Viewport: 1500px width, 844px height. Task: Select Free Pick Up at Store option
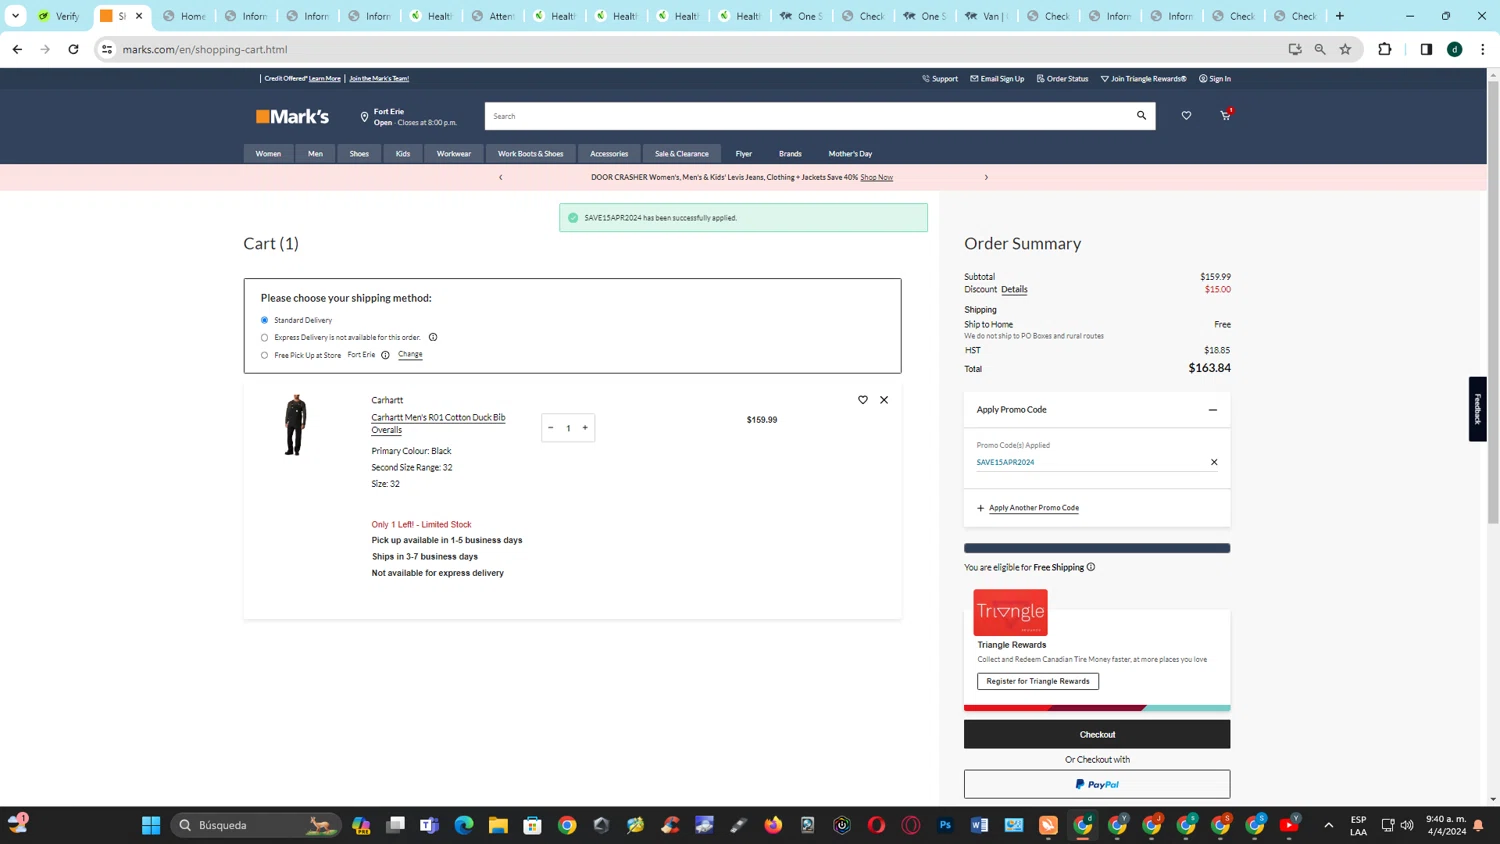click(x=264, y=355)
